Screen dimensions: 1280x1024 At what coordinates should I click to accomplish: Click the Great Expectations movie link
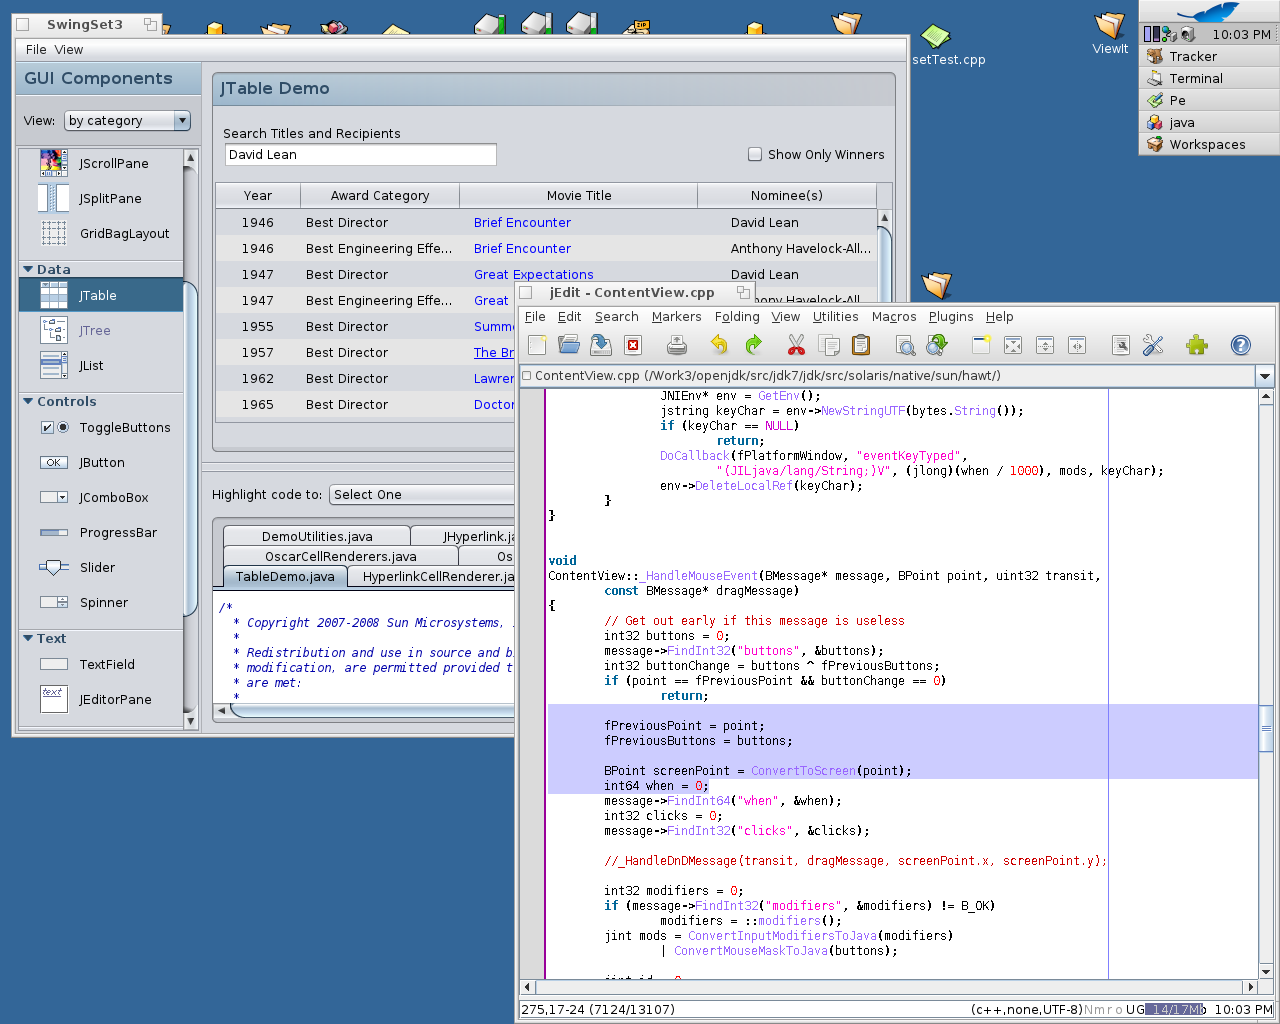534,274
